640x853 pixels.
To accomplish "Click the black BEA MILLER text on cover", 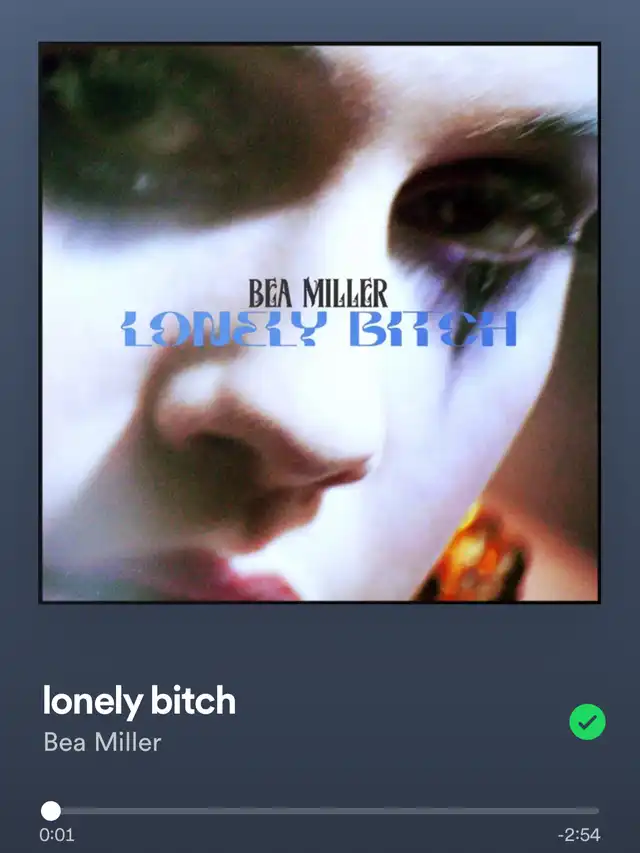I will click(318, 293).
